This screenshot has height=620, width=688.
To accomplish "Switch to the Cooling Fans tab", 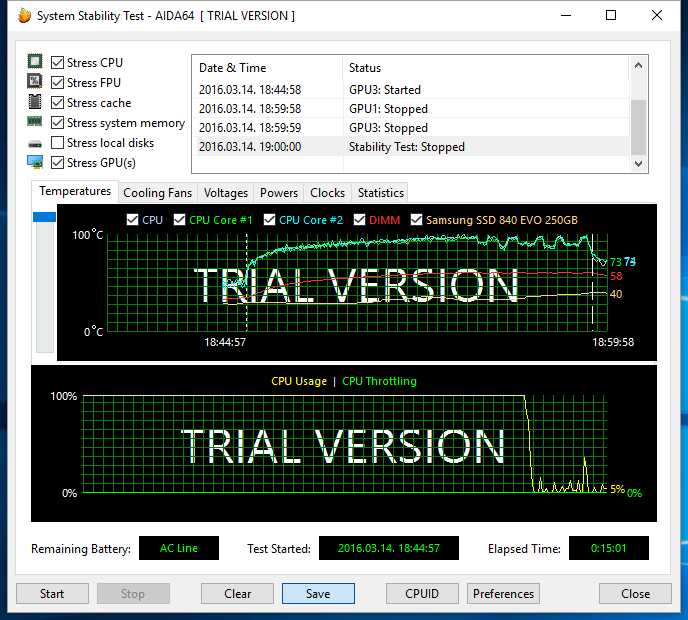I will pyautogui.click(x=158, y=193).
